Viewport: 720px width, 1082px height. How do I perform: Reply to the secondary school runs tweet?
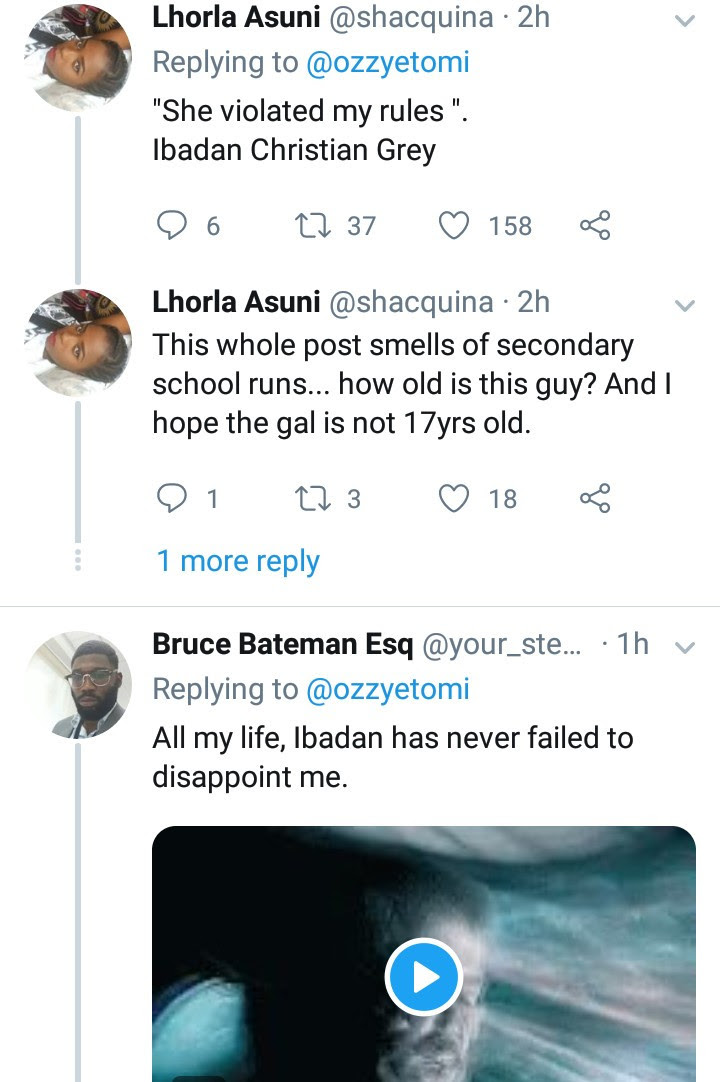click(176, 497)
